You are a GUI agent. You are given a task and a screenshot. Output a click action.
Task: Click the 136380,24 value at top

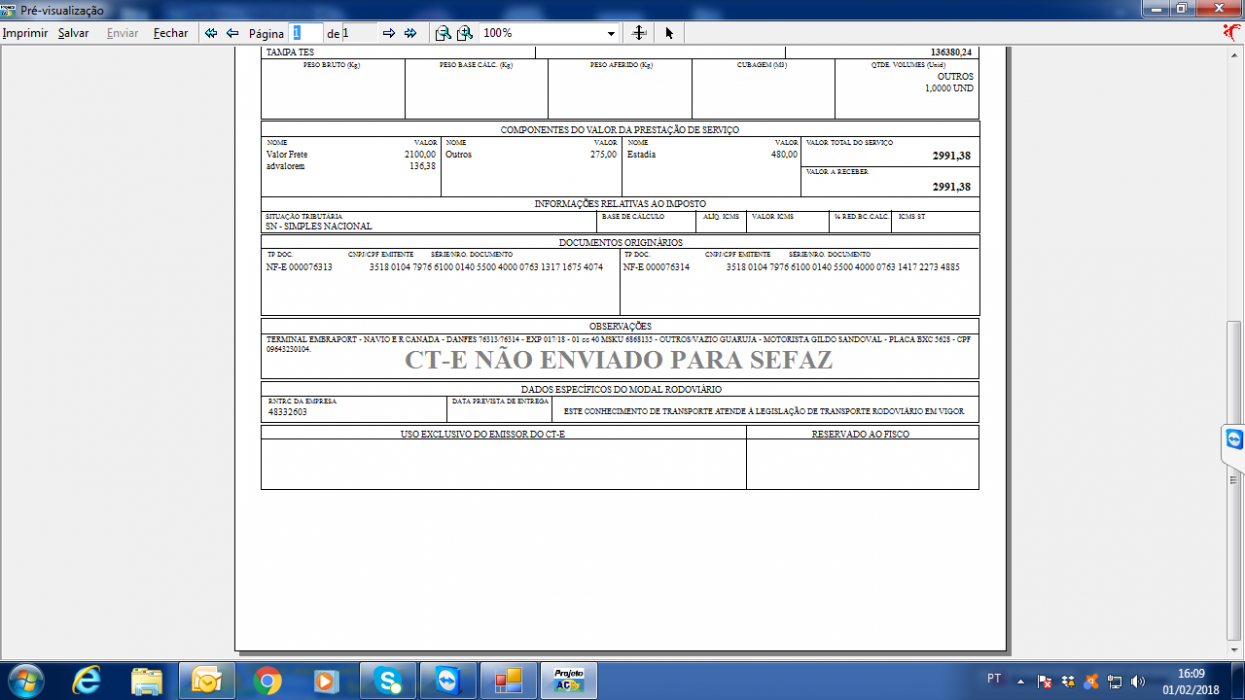tap(951, 52)
